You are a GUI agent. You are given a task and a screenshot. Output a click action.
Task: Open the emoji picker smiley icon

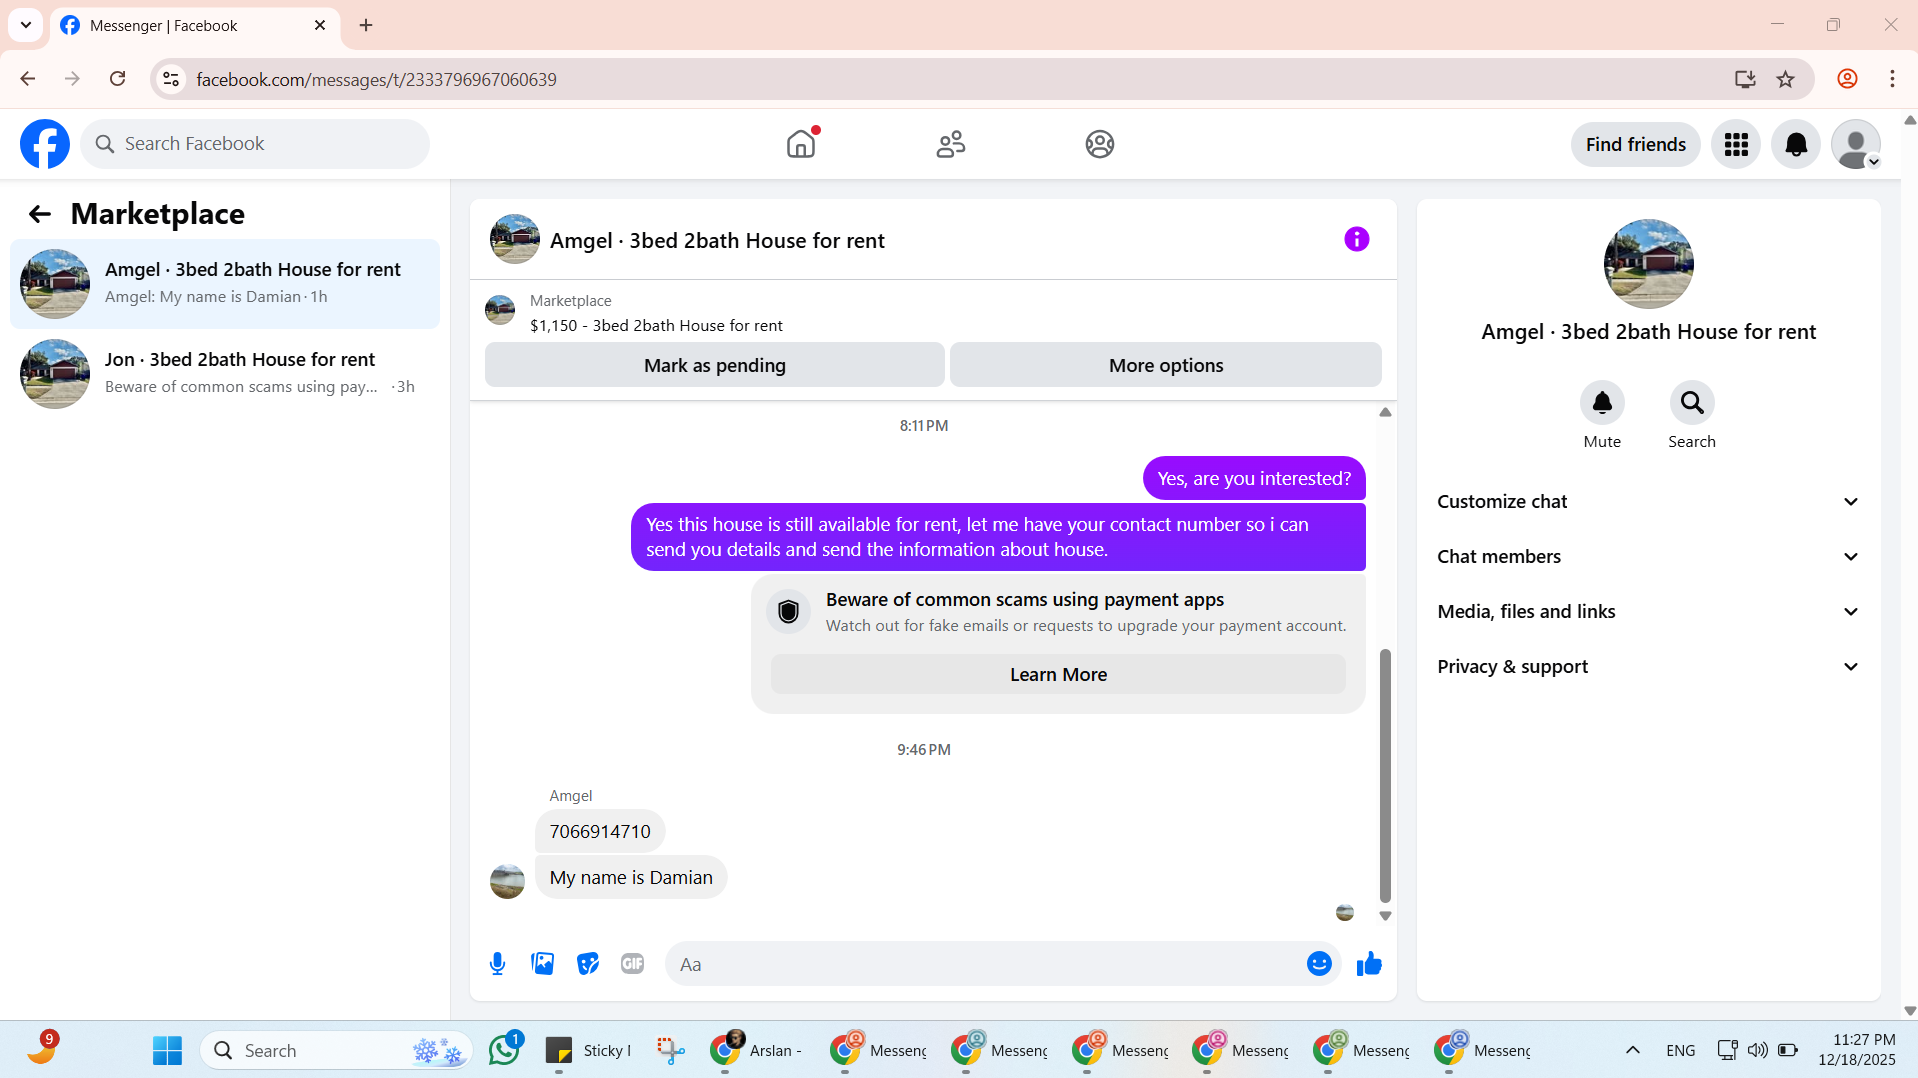1319,964
